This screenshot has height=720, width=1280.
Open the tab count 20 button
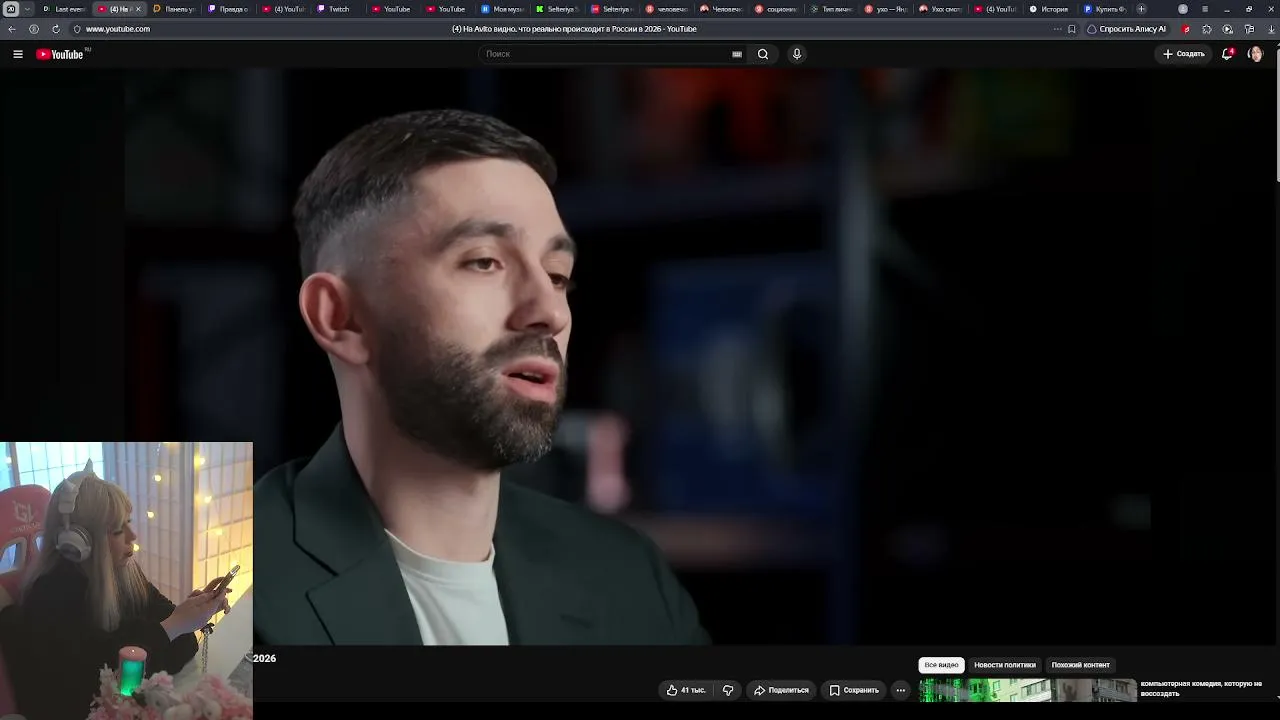pyautogui.click(x=11, y=9)
